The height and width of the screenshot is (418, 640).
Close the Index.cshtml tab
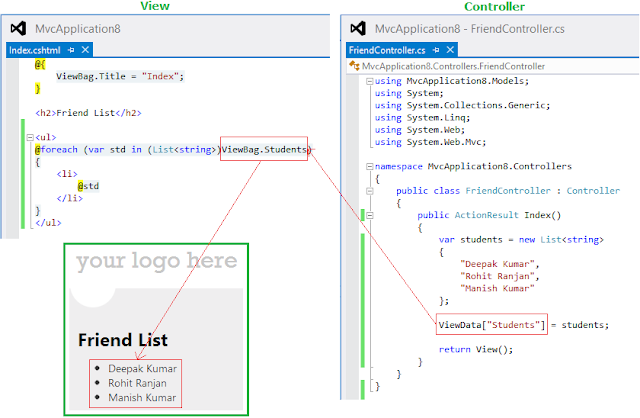click(x=85, y=50)
